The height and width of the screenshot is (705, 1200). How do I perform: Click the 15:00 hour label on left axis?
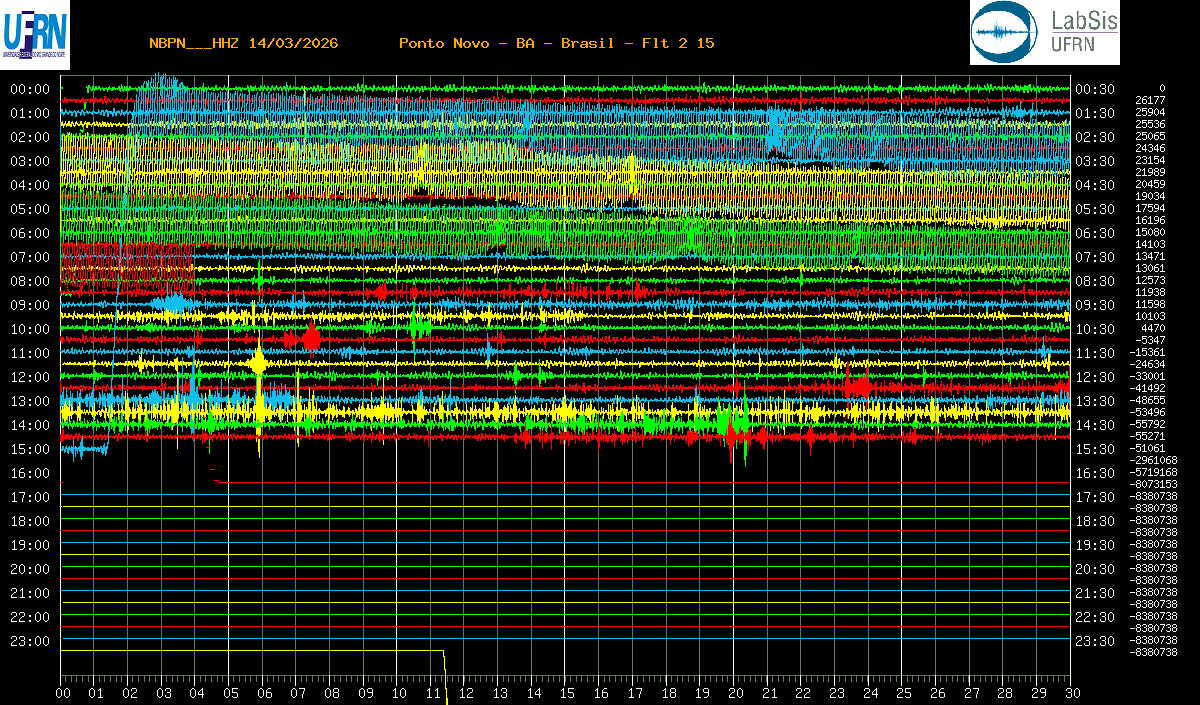tap(30, 449)
